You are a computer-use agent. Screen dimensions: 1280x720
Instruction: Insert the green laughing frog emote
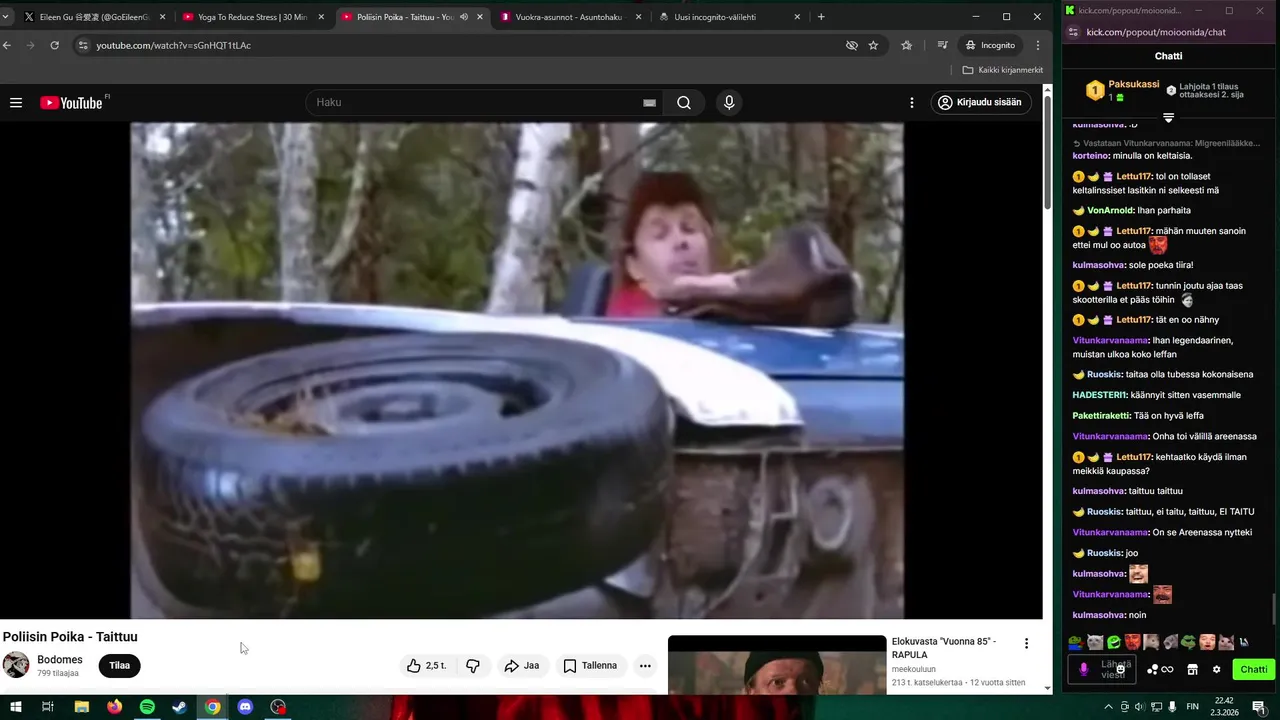pos(1113,642)
